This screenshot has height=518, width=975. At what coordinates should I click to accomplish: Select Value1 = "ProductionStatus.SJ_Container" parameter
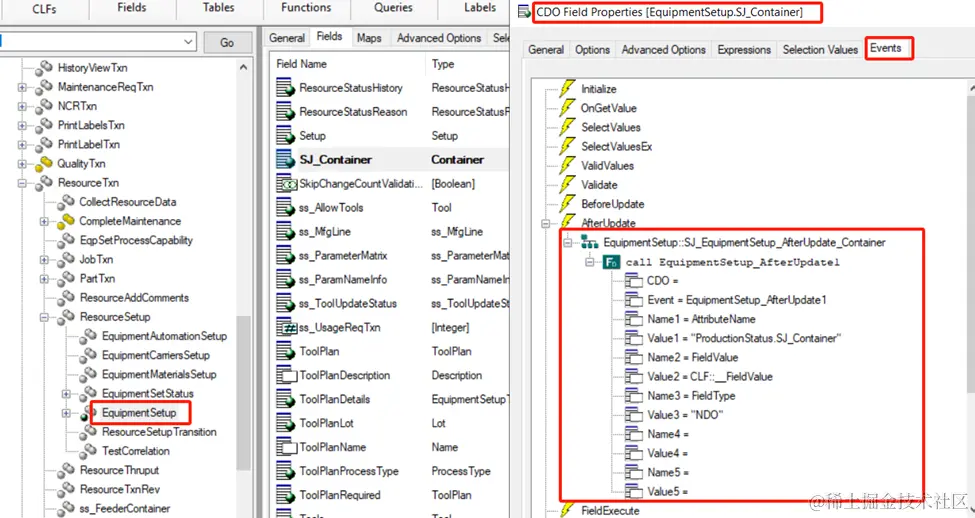click(x=744, y=338)
